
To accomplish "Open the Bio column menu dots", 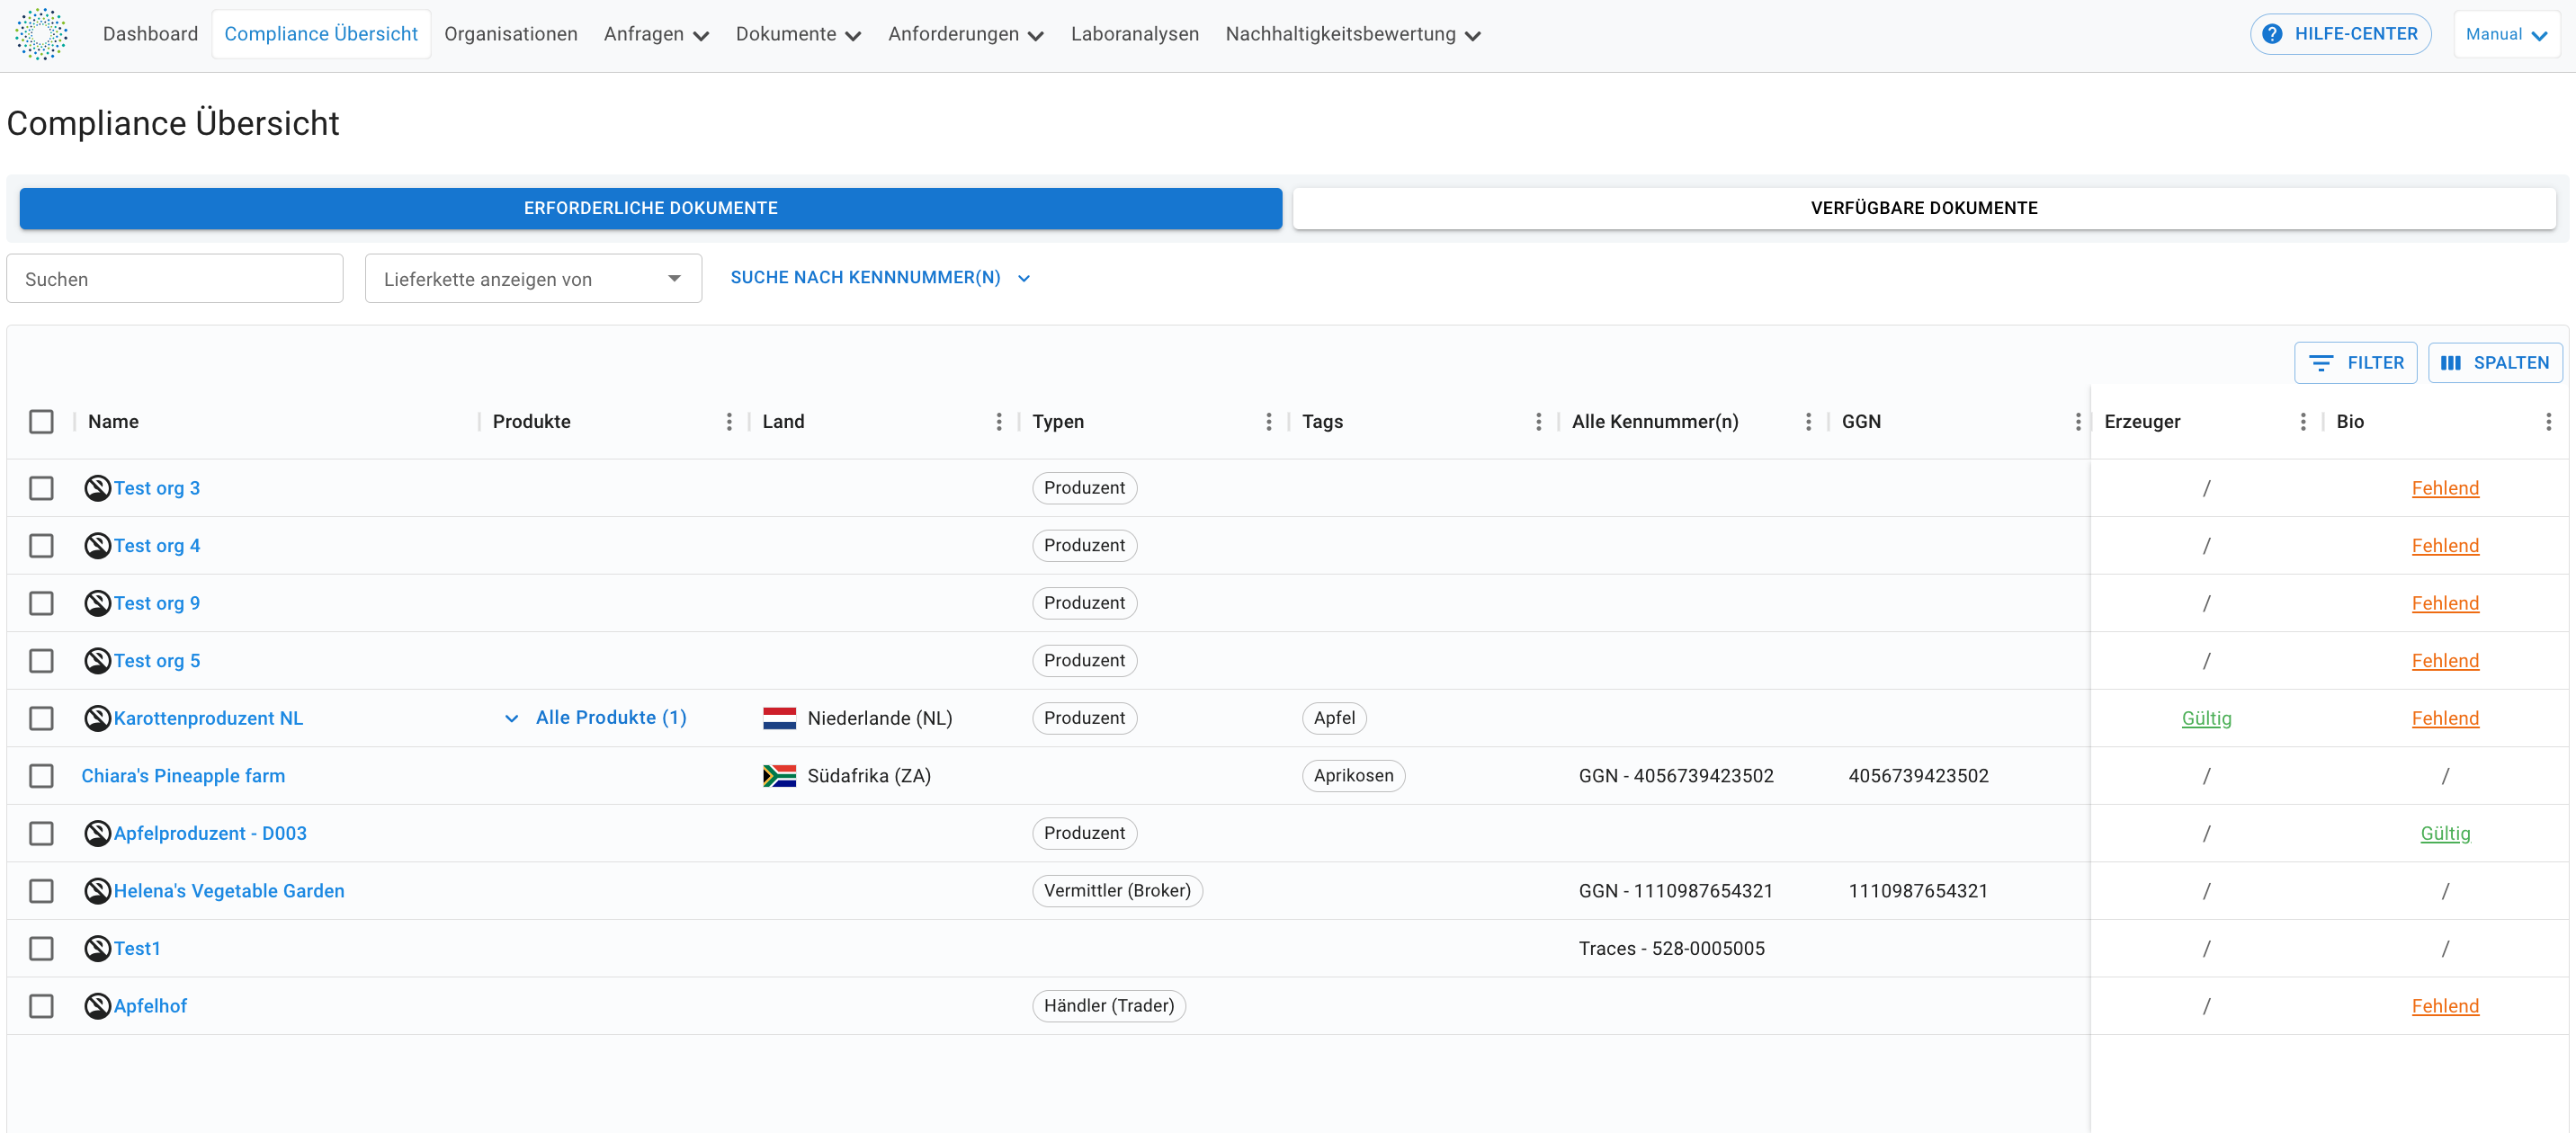I will tap(2547, 422).
